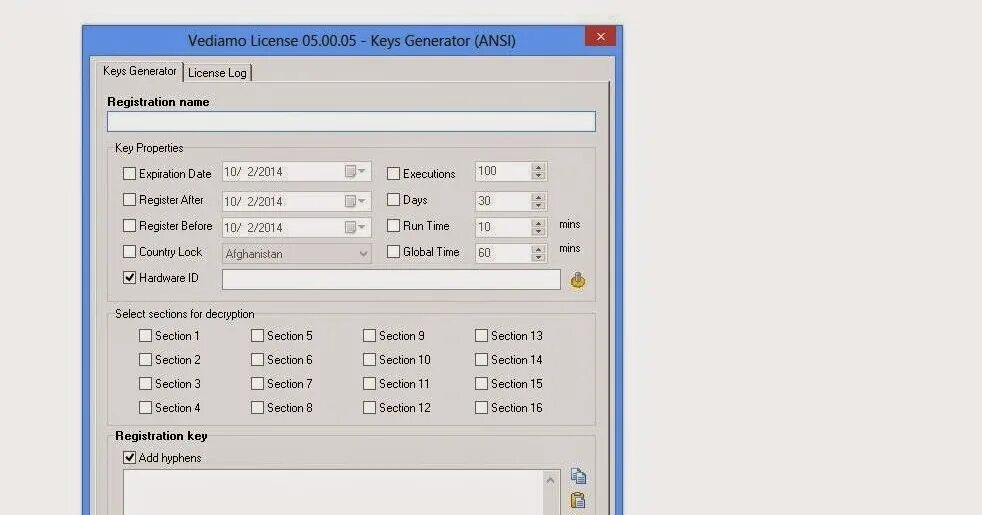Increase the Run Time minutes spinner

pos(539,223)
